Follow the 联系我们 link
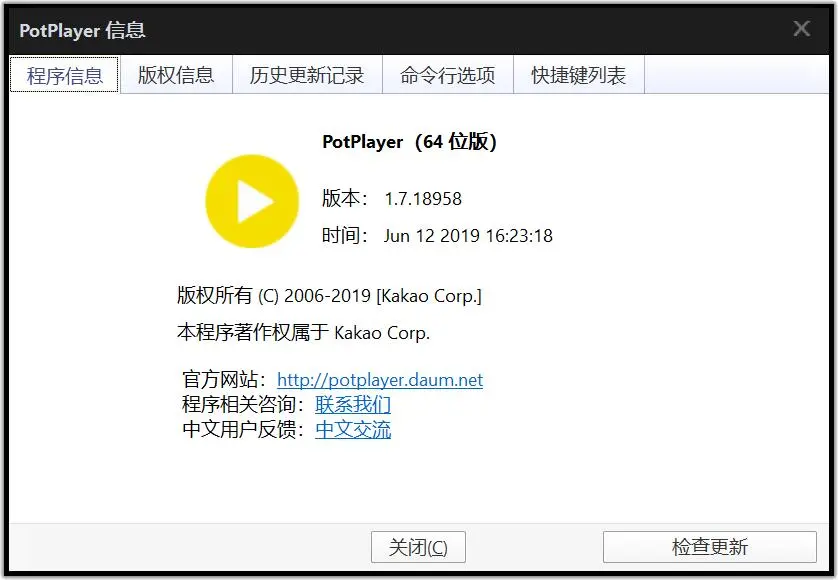838x580 pixels. click(353, 405)
